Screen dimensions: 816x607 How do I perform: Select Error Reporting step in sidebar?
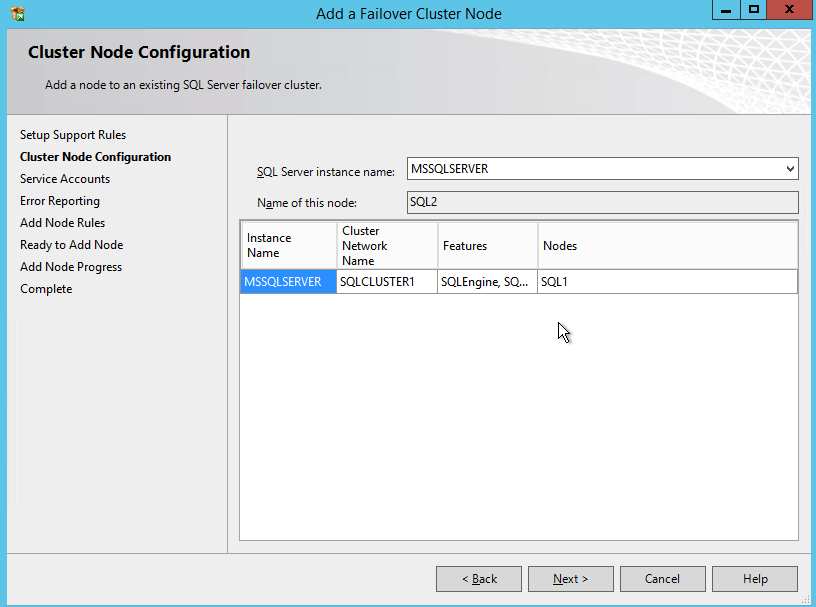click(60, 201)
